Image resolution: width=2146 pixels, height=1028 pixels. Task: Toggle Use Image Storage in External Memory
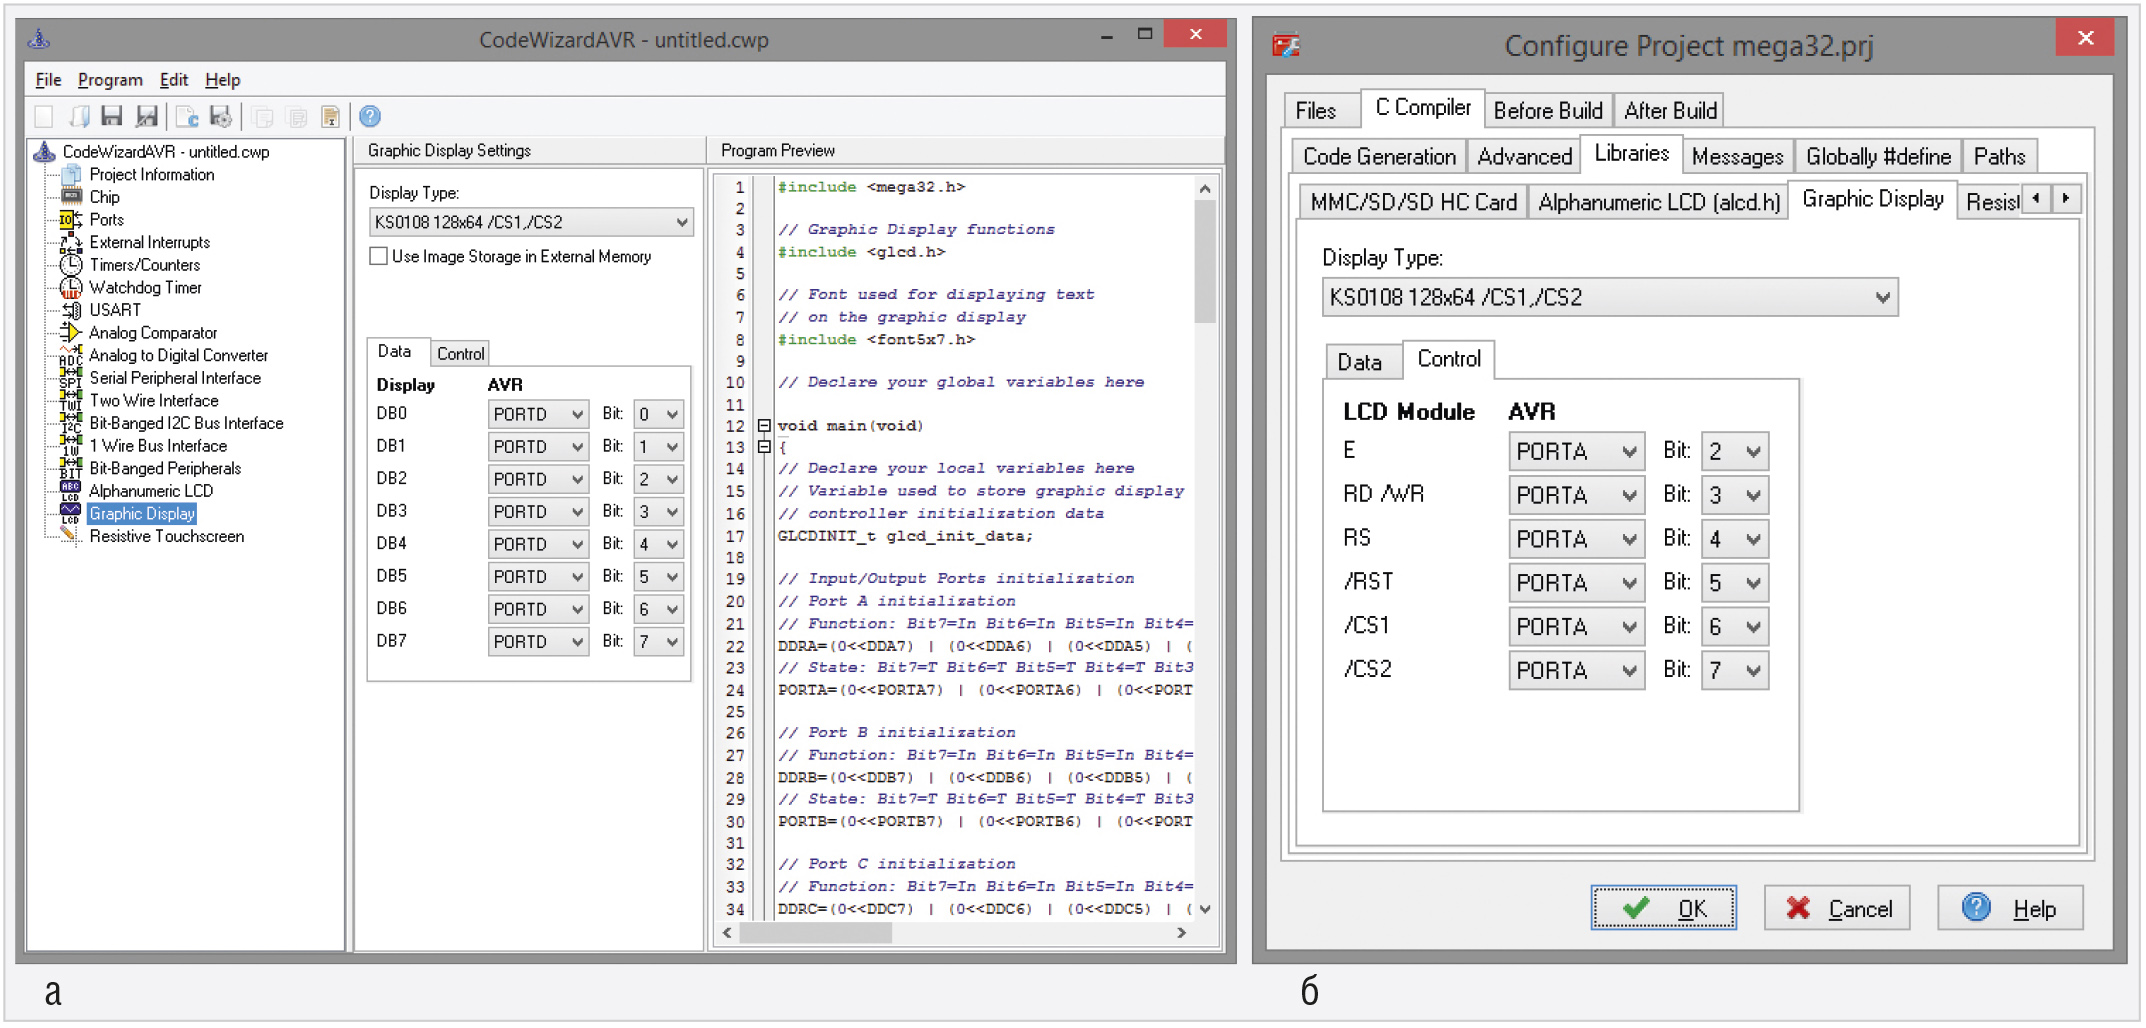pyautogui.click(x=378, y=256)
